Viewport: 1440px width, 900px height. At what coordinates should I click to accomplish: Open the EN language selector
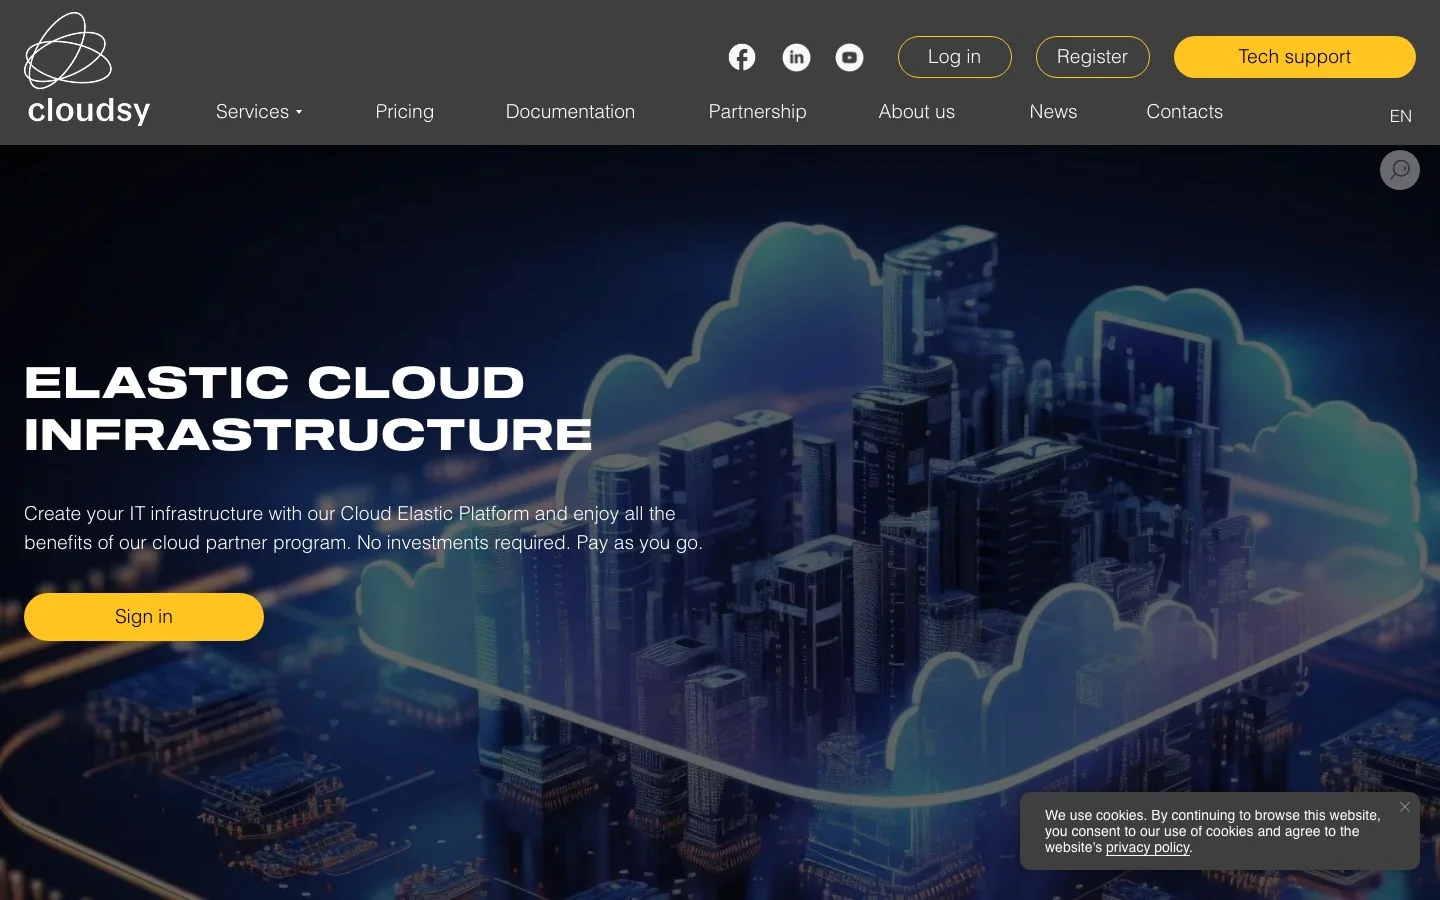(1400, 116)
